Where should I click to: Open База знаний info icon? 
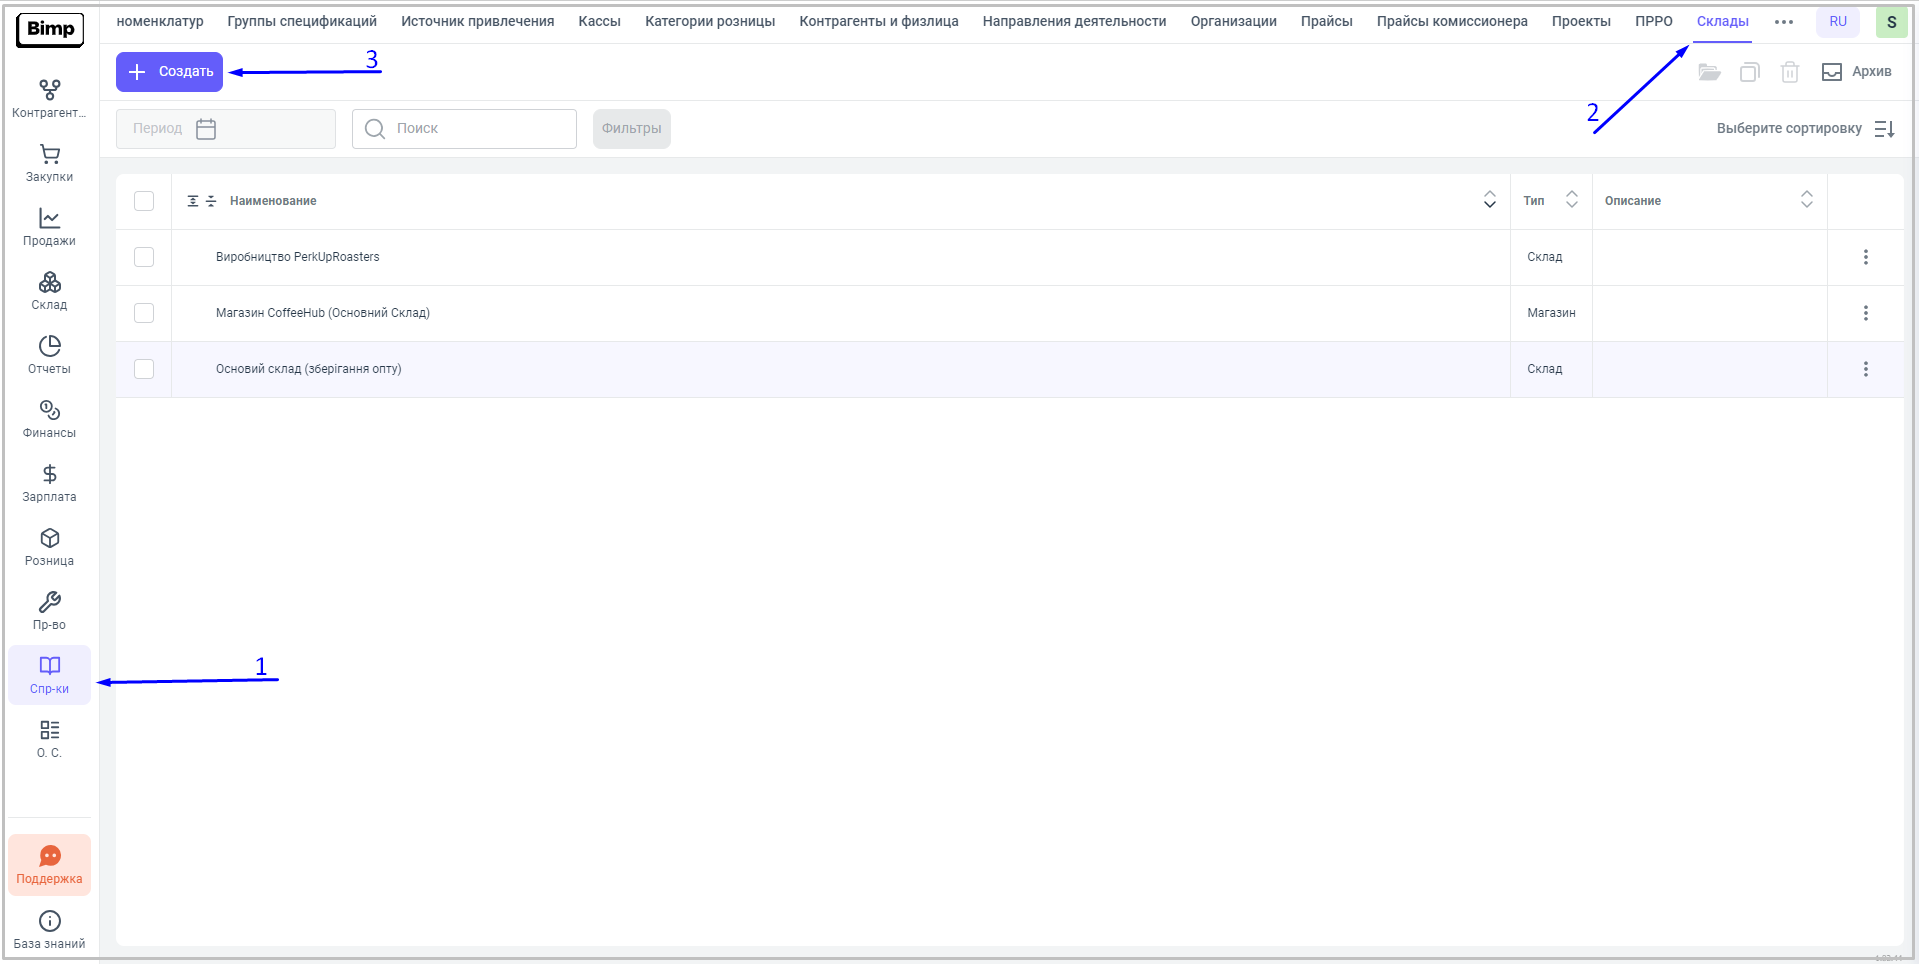(x=49, y=929)
